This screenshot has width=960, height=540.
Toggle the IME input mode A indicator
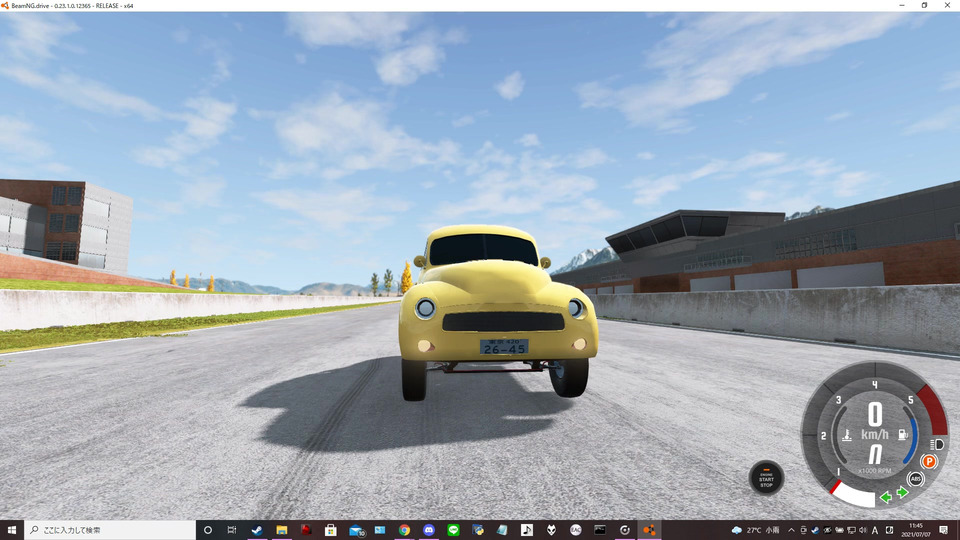coord(875,530)
